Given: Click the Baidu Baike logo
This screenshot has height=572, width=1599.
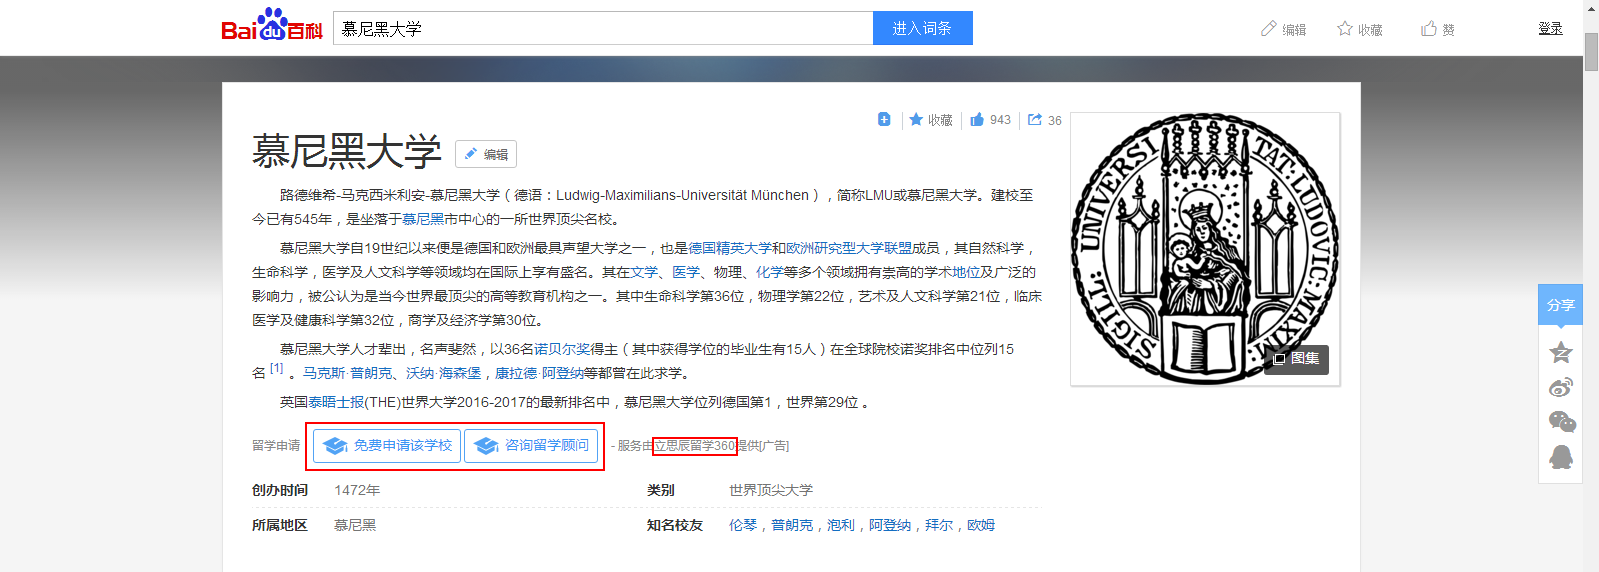Looking at the screenshot, I should click(272, 25).
